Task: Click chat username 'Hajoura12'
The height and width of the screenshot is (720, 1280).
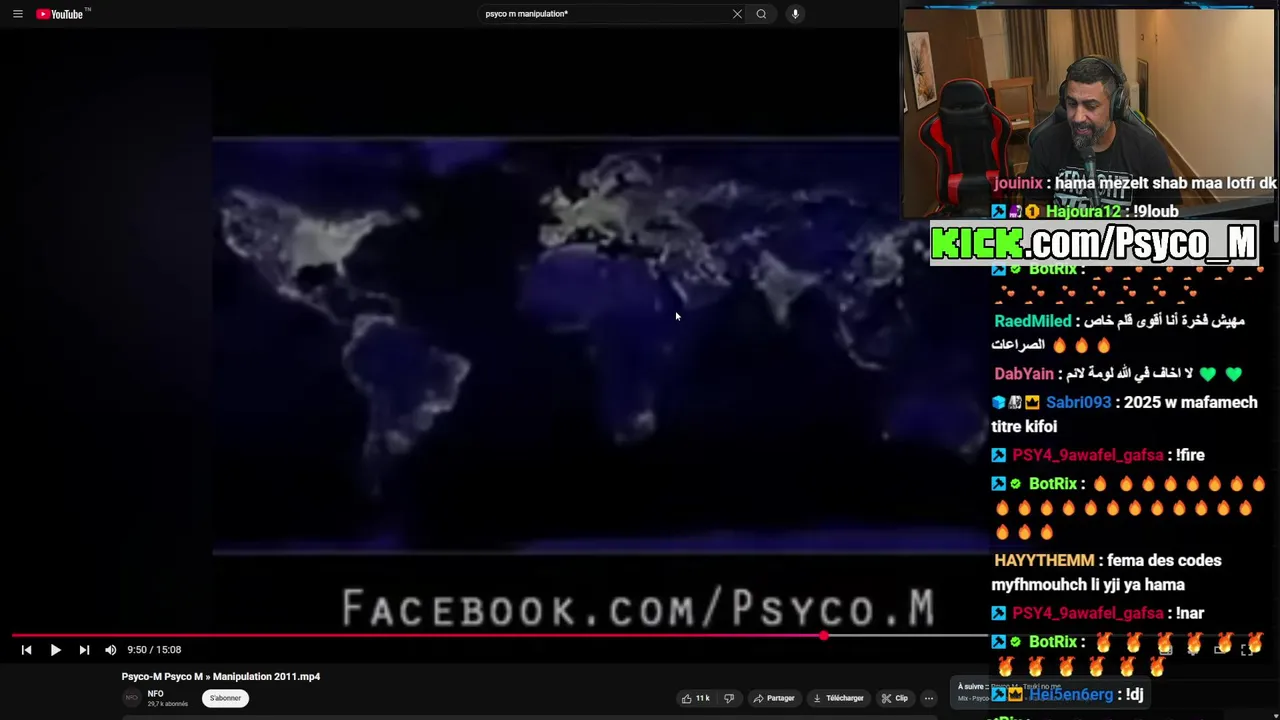Action: pyautogui.click(x=1083, y=211)
